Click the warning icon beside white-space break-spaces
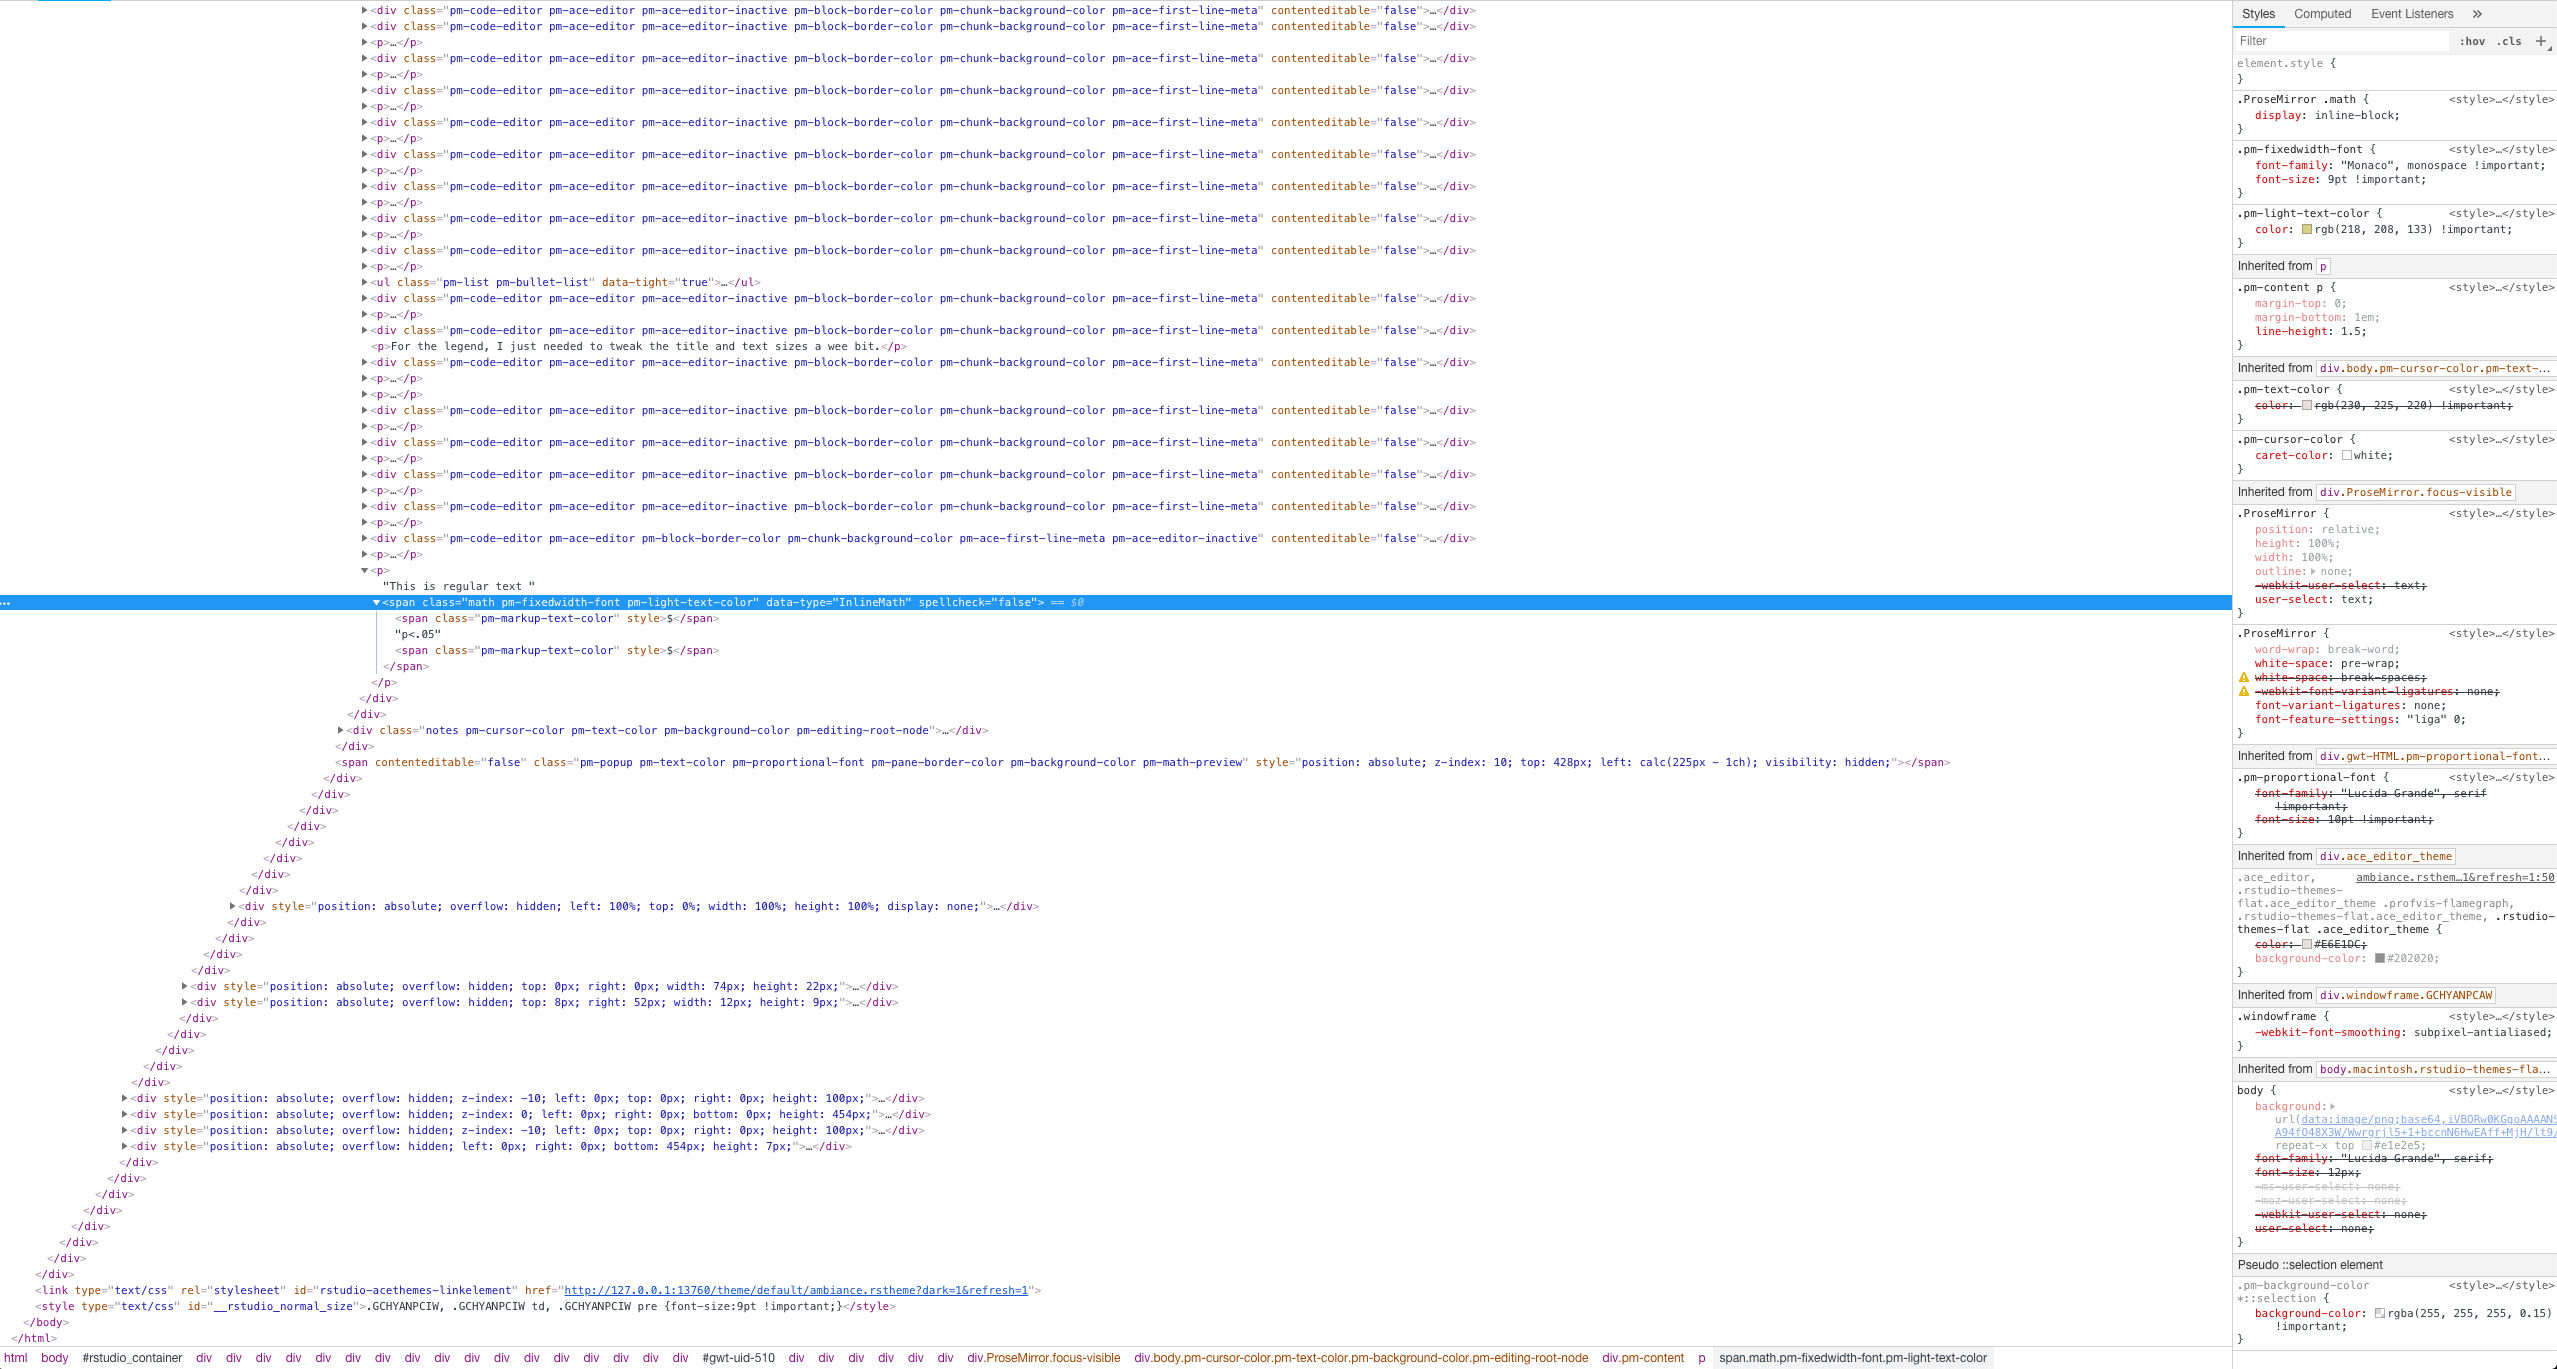Screen dimensions: 2557x1369 click(x=2243, y=677)
